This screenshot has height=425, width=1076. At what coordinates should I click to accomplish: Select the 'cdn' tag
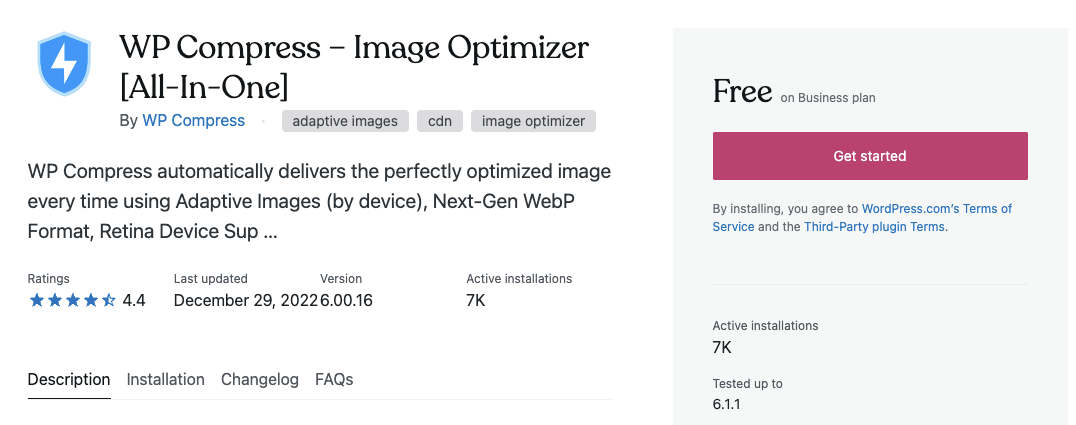point(440,122)
